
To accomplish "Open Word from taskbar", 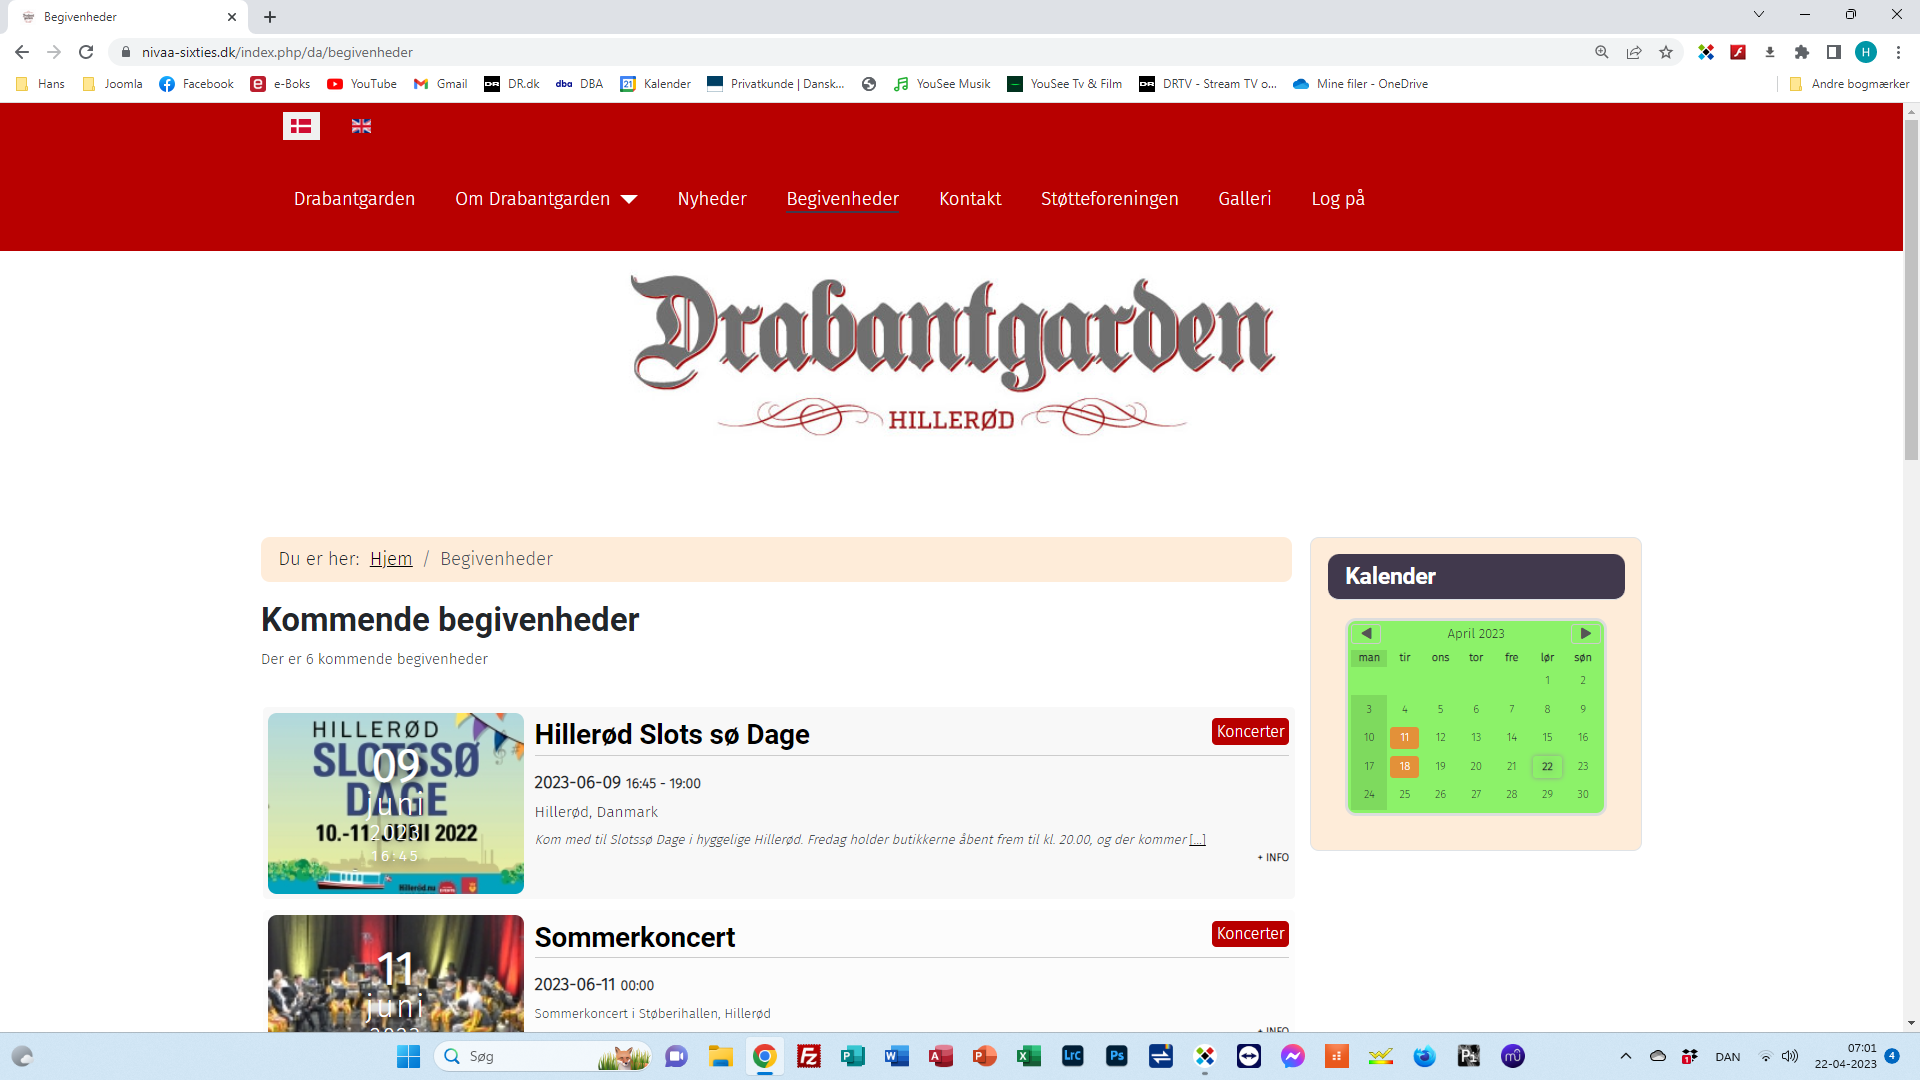I will (897, 1056).
